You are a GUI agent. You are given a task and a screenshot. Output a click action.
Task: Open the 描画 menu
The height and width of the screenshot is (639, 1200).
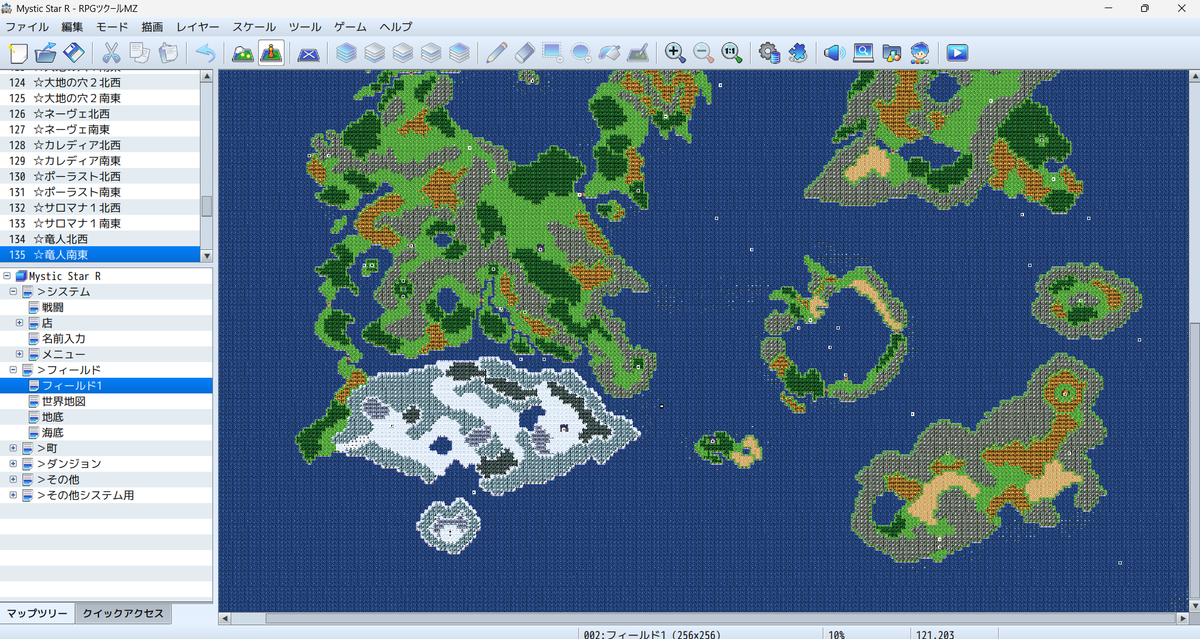(153, 27)
